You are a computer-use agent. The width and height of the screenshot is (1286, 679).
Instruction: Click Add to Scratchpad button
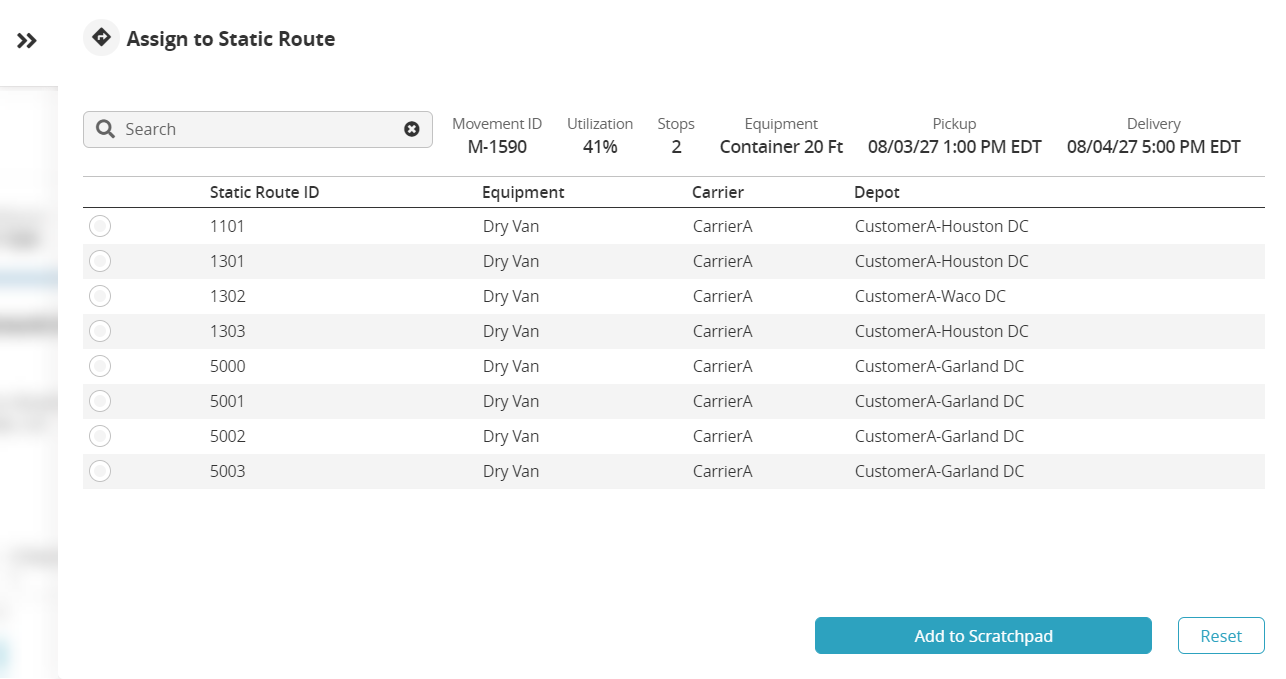tap(983, 636)
